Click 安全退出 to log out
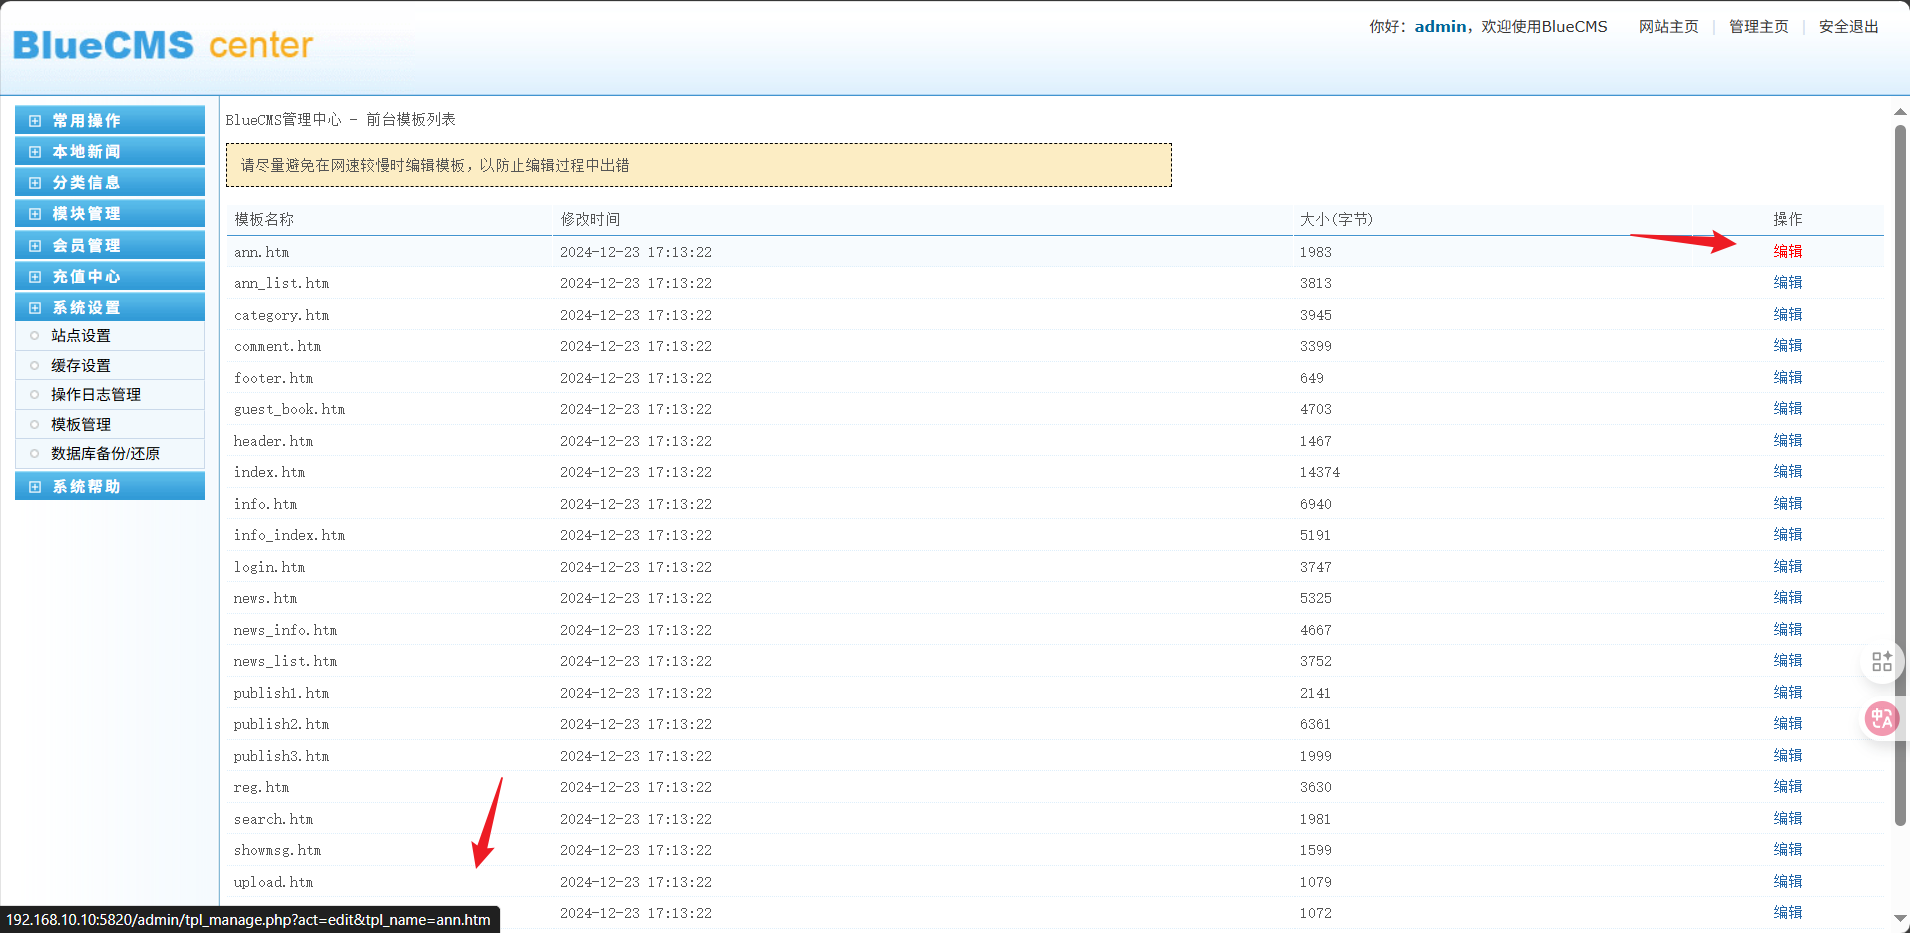Viewport: 1910px width, 933px height. (1848, 27)
